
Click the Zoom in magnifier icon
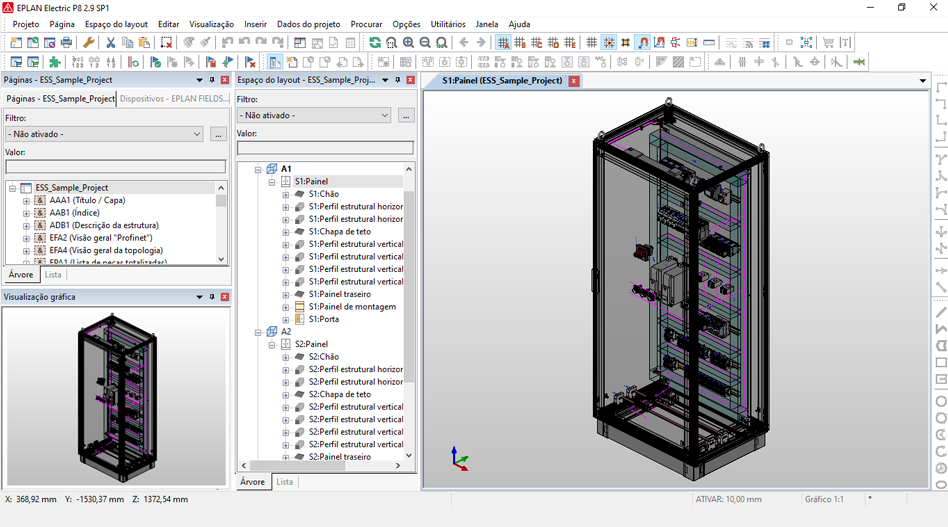pos(409,43)
